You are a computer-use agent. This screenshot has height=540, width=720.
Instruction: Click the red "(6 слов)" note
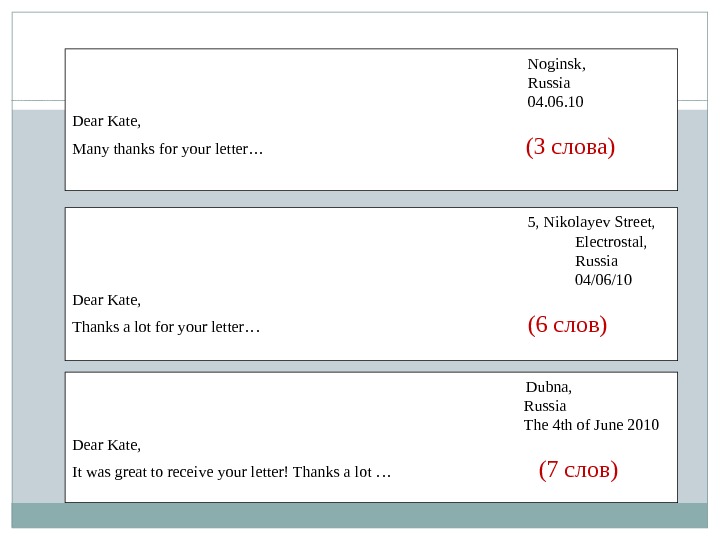567,325
